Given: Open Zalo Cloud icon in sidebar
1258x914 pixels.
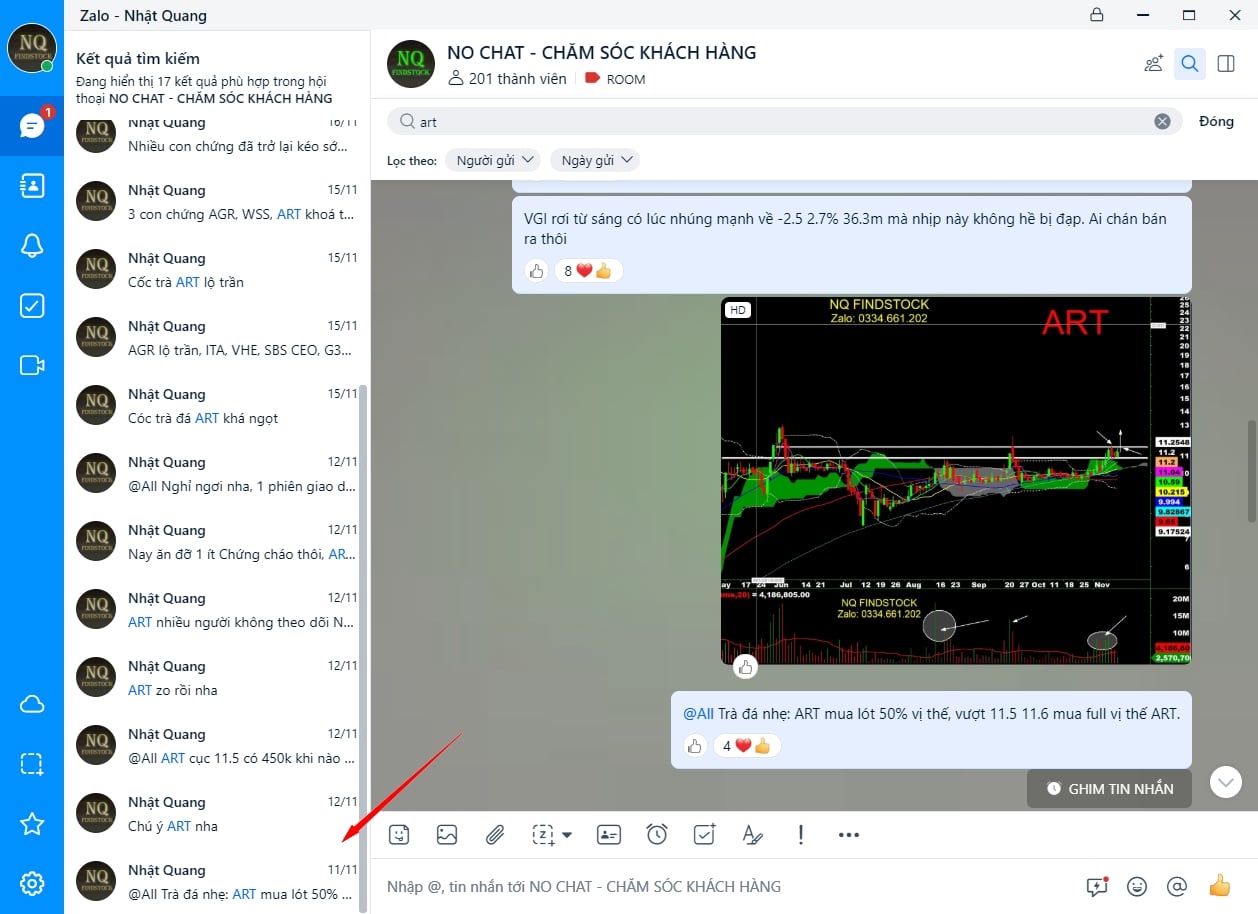Looking at the screenshot, I should pos(32,705).
